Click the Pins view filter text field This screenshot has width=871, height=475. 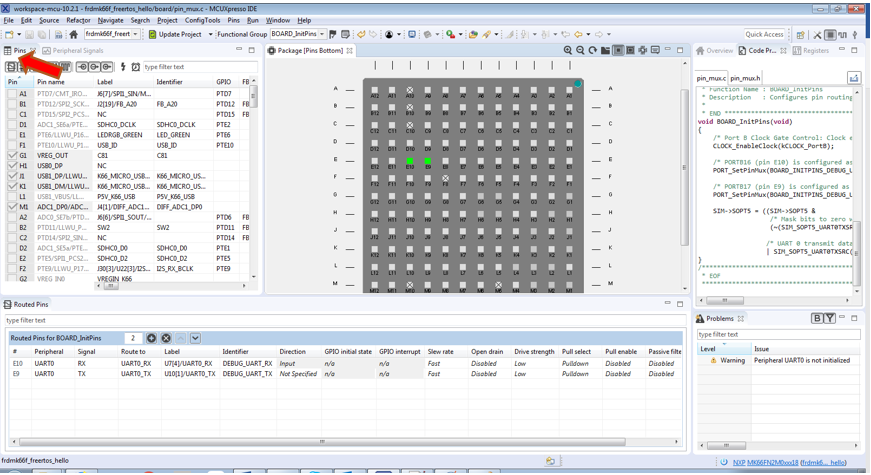point(200,67)
